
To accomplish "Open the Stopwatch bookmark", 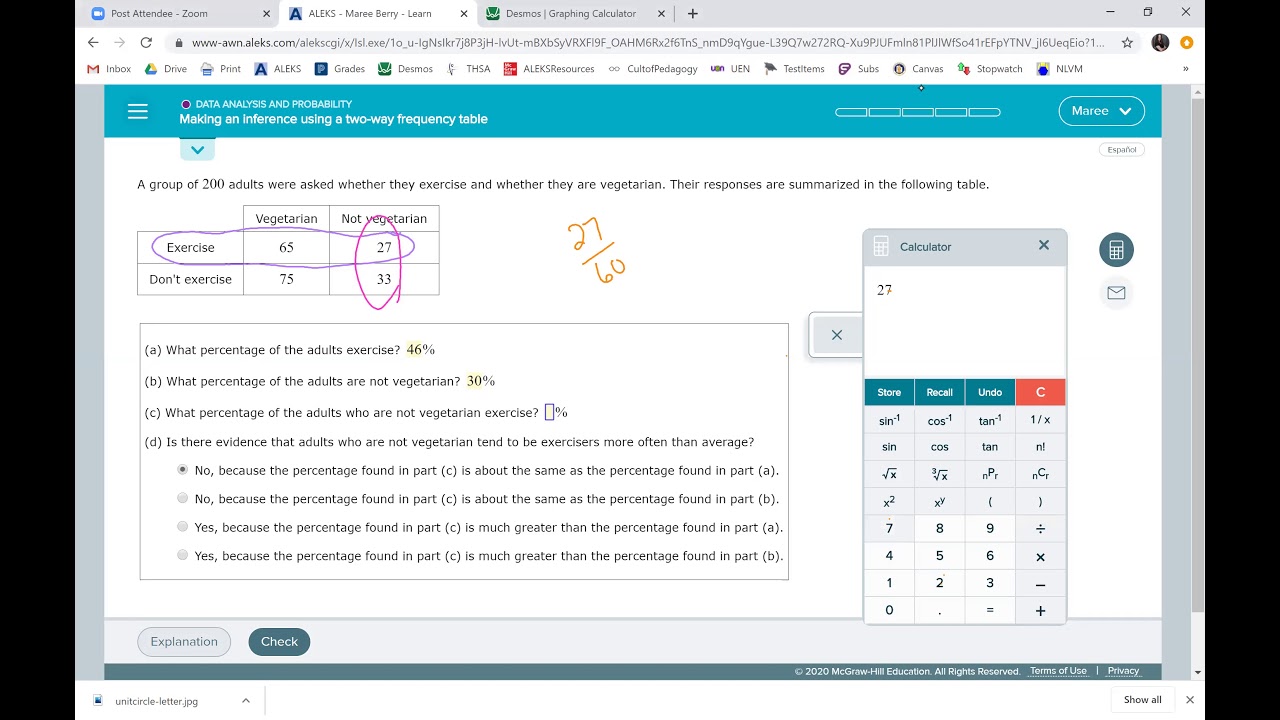I will (990, 69).
